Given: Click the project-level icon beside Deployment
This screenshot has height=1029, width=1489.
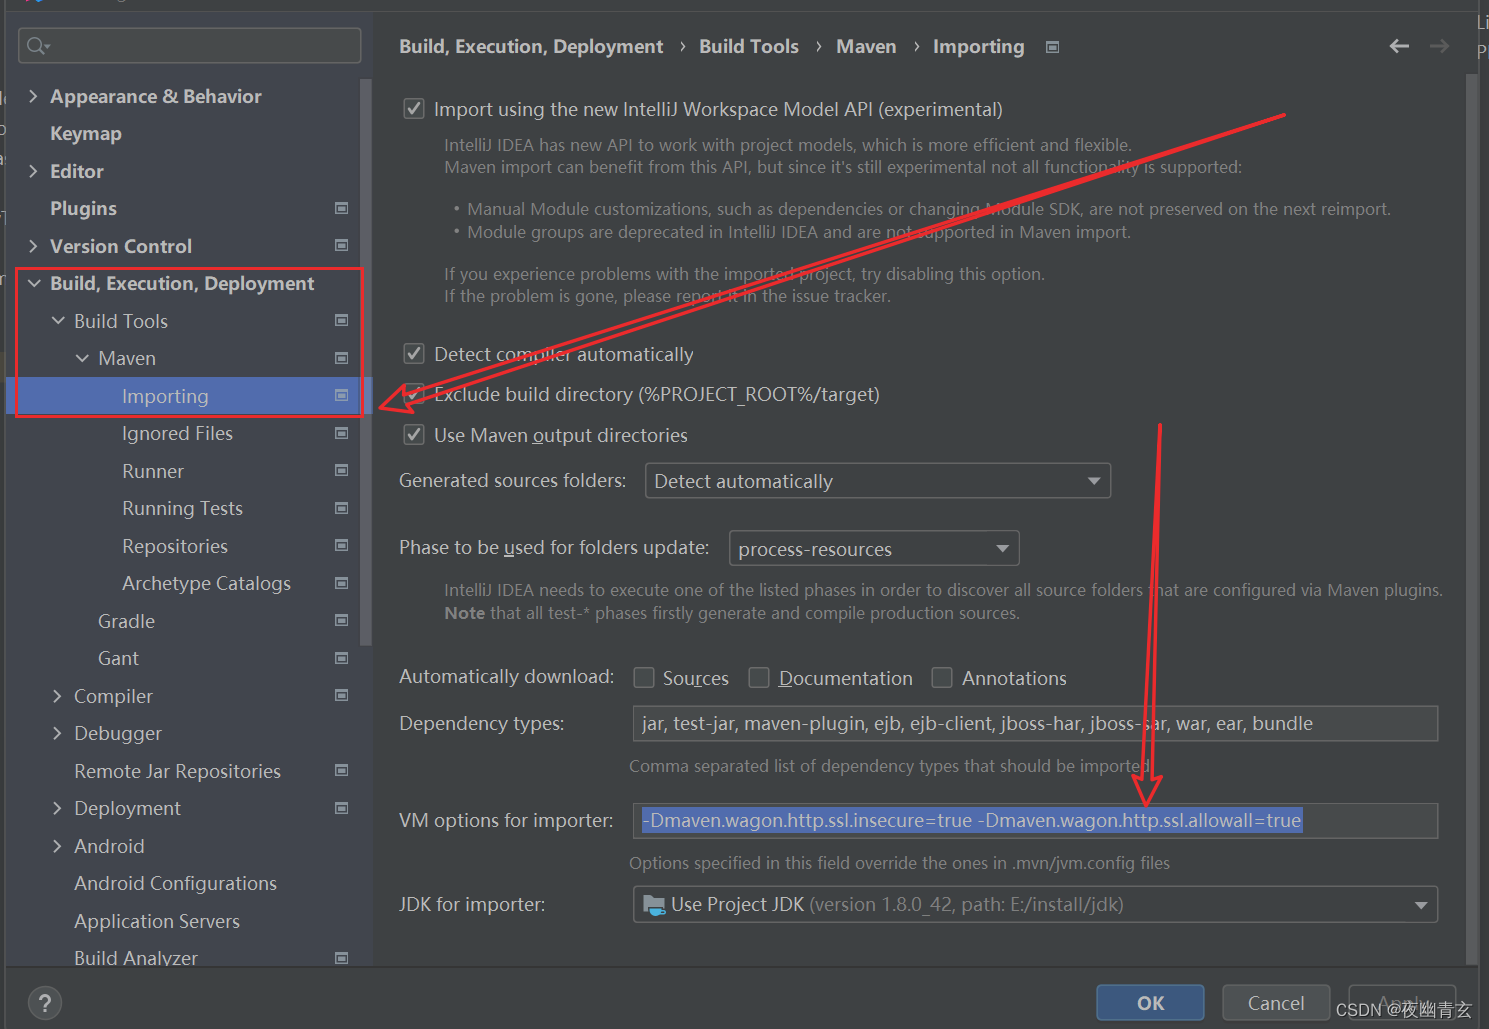Looking at the screenshot, I should pos(341,808).
